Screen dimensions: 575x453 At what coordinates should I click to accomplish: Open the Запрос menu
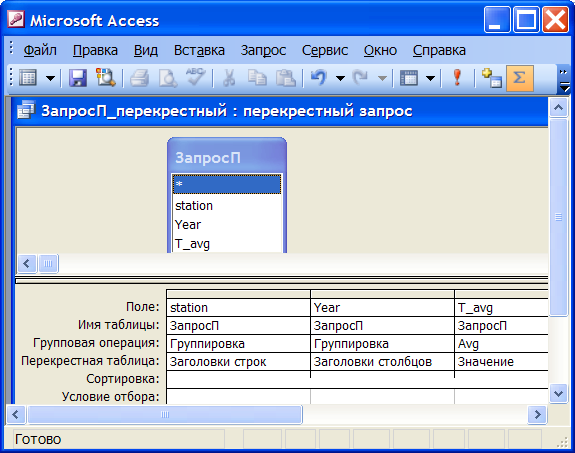(263, 50)
